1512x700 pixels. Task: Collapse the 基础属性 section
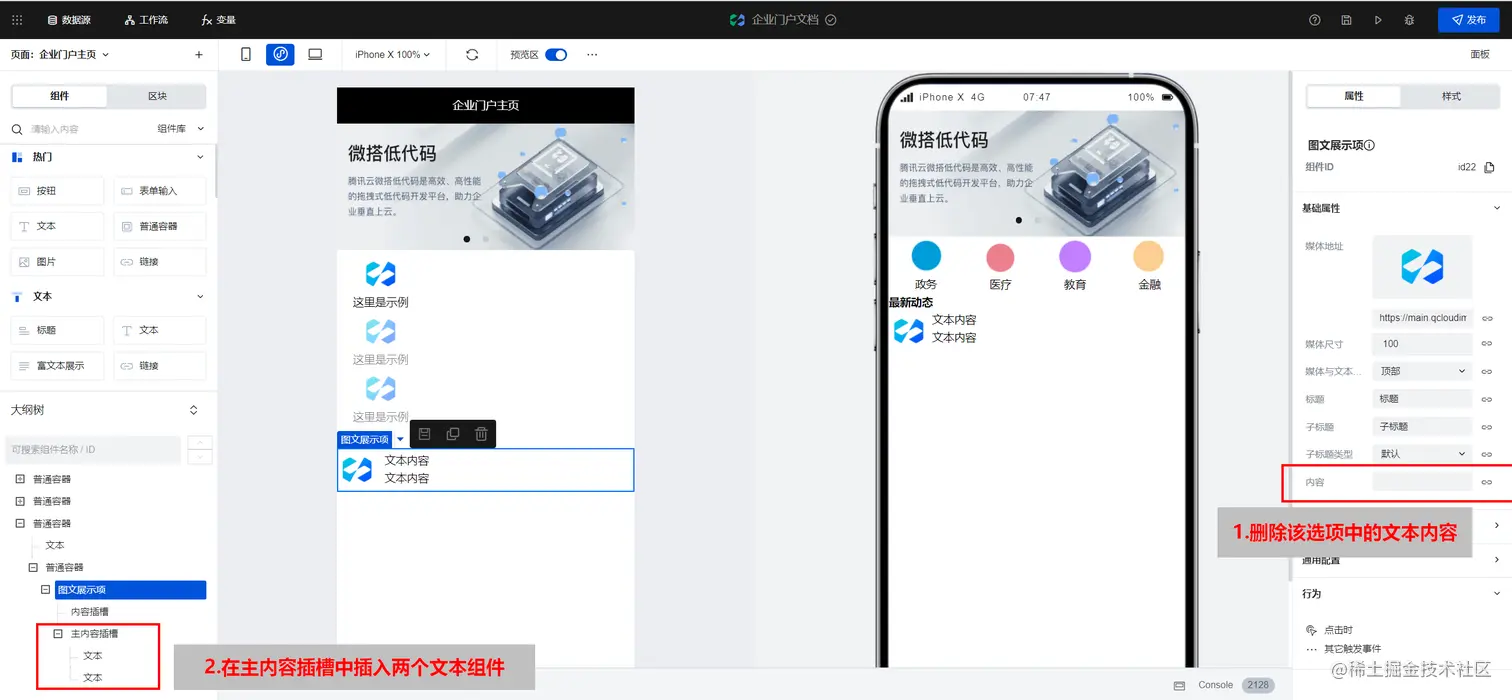point(1497,208)
